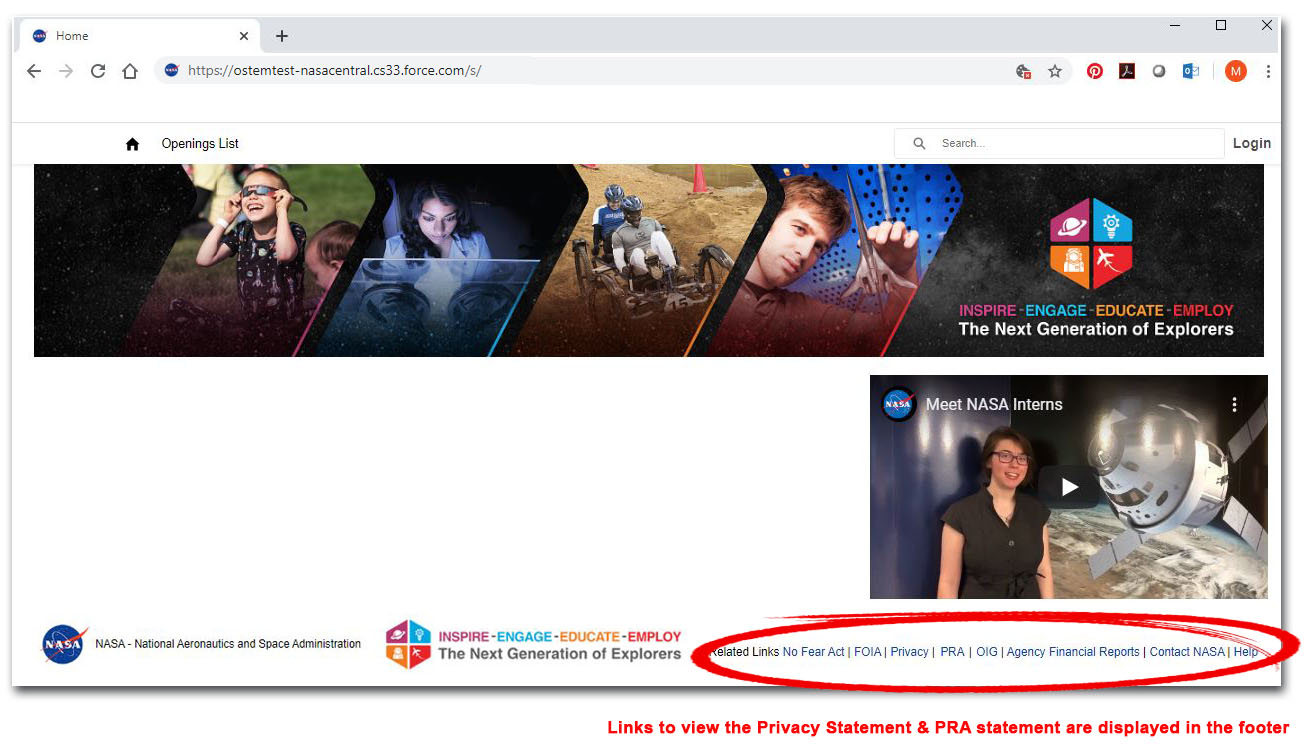
Task: Select the Home browser tab
Action: click(x=140, y=36)
